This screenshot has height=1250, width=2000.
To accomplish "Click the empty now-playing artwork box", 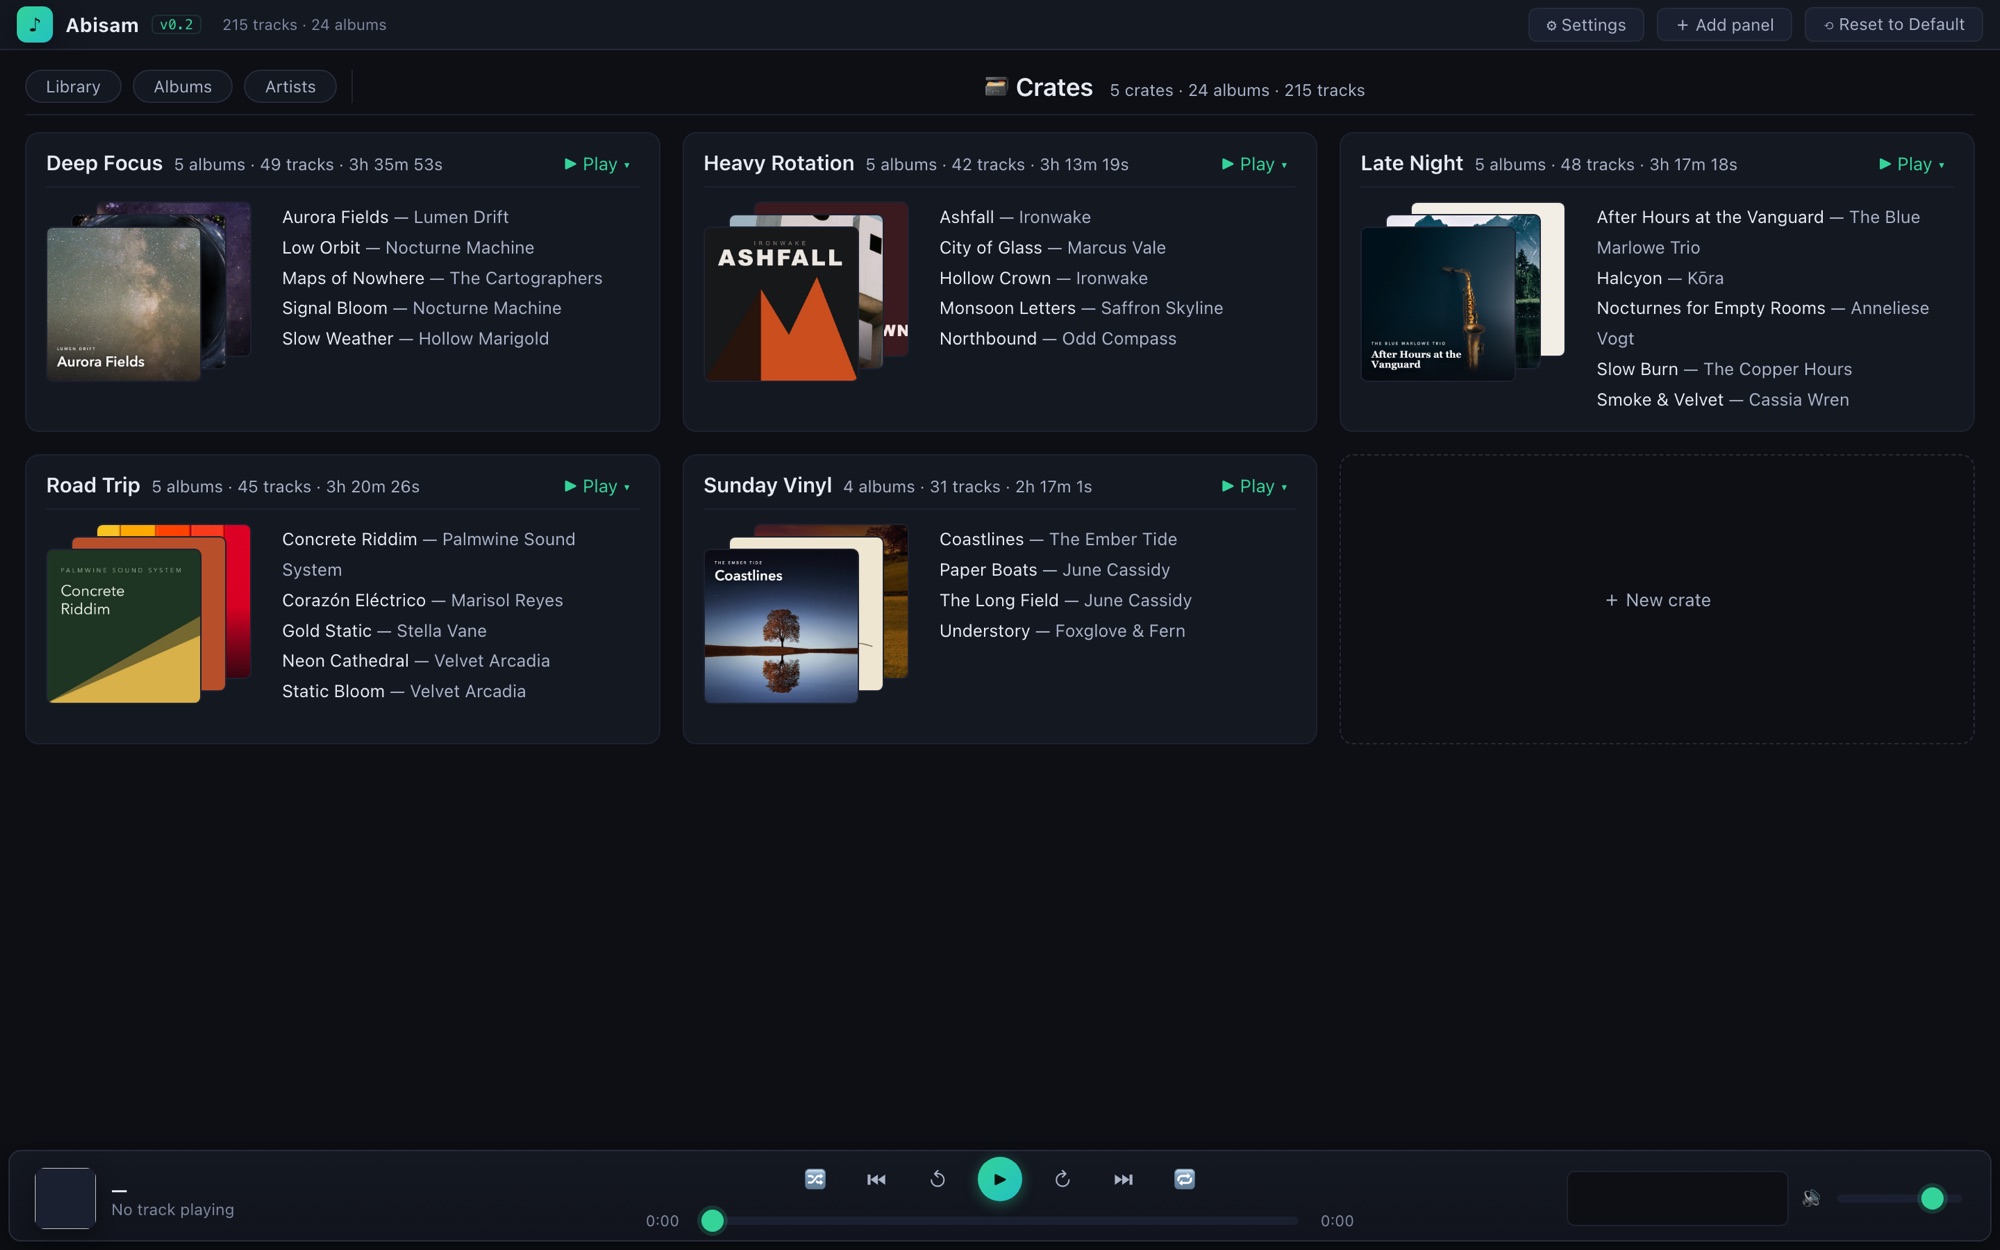I will pyautogui.click(x=65, y=1198).
